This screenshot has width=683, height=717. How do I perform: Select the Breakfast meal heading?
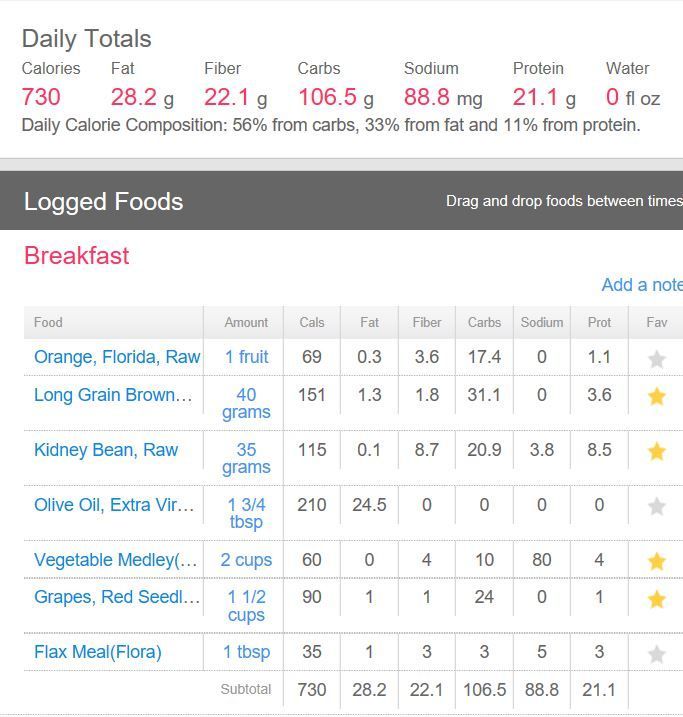click(x=77, y=255)
